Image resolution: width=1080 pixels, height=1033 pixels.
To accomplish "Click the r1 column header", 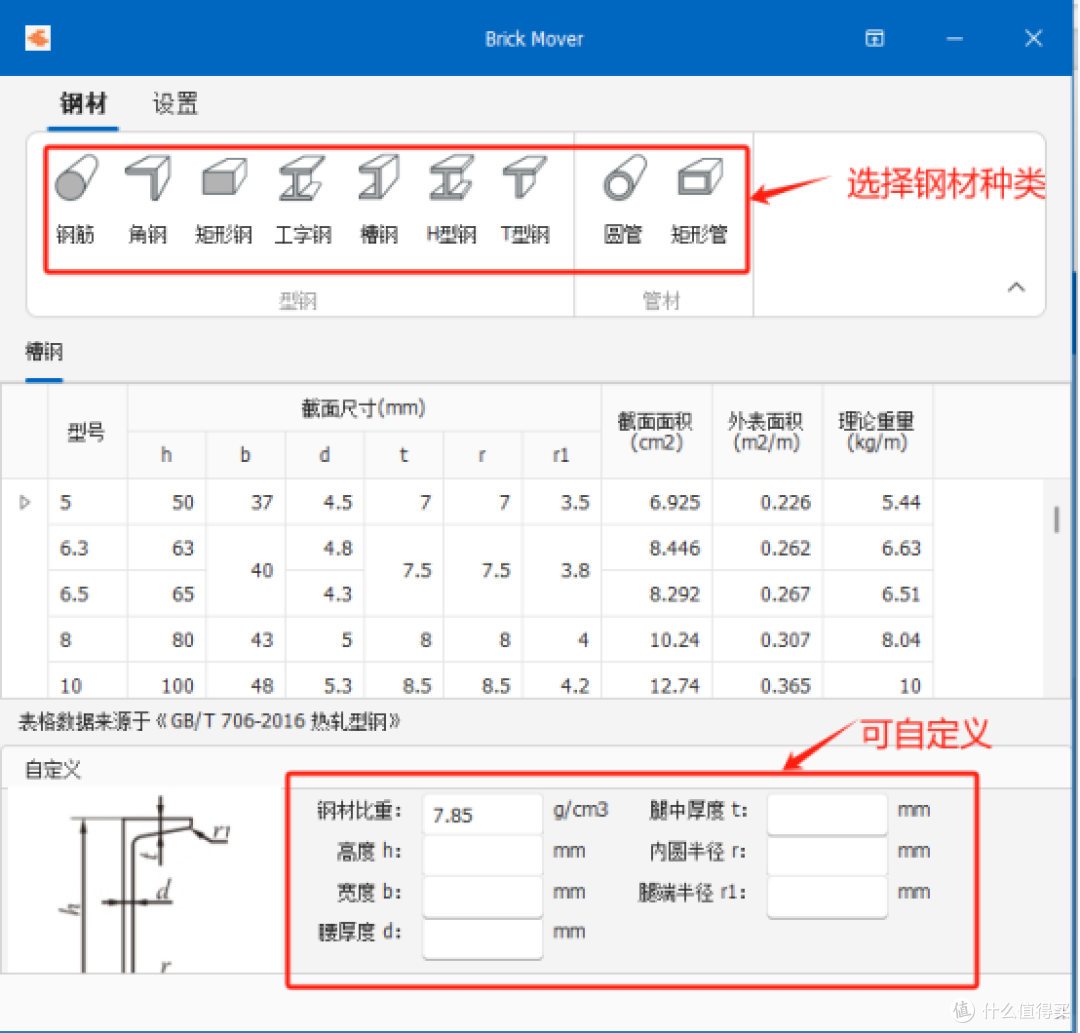I will [561, 455].
